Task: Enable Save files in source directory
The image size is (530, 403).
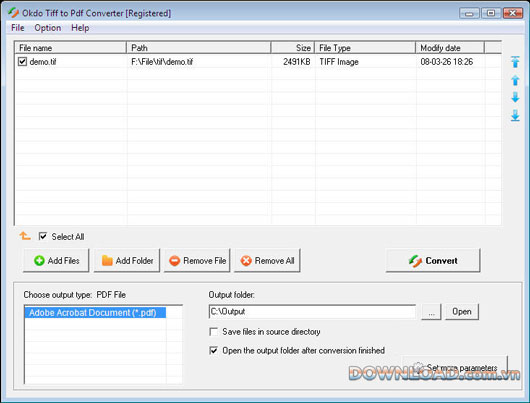Action: pyautogui.click(x=214, y=332)
